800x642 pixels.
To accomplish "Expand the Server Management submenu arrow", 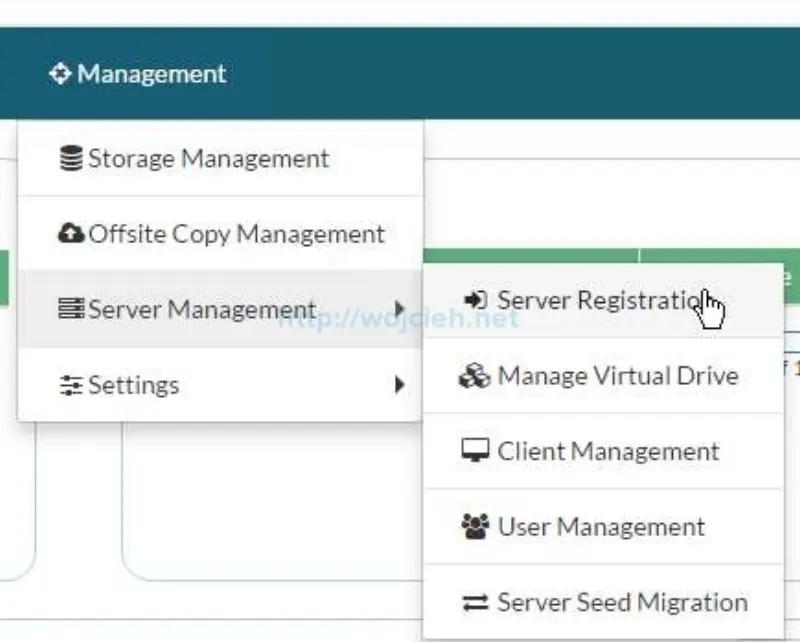I will point(401,309).
